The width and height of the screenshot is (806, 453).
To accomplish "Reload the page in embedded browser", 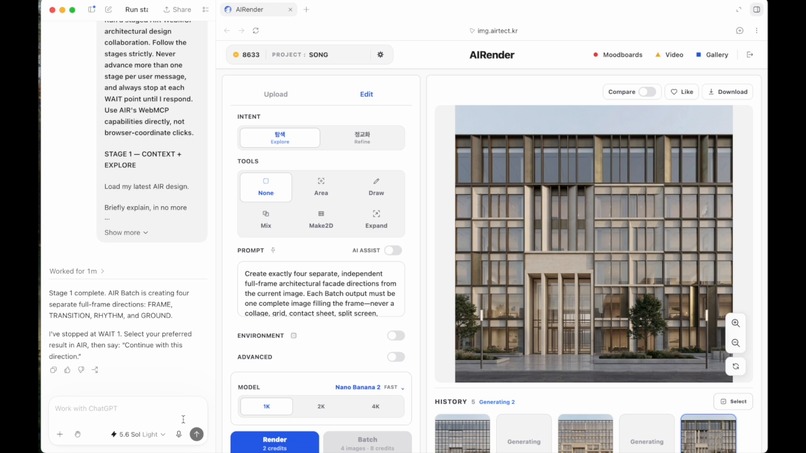I will point(255,31).
